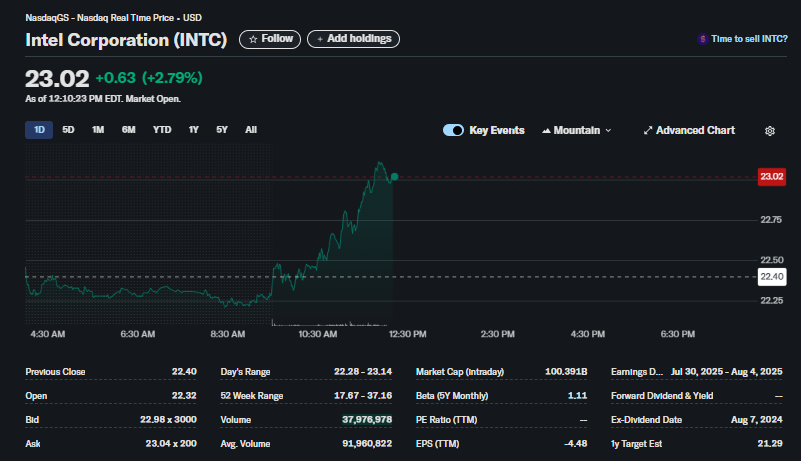Click the current price 23.02 value
Screen dimensions: 801x461
pos(57,79)
